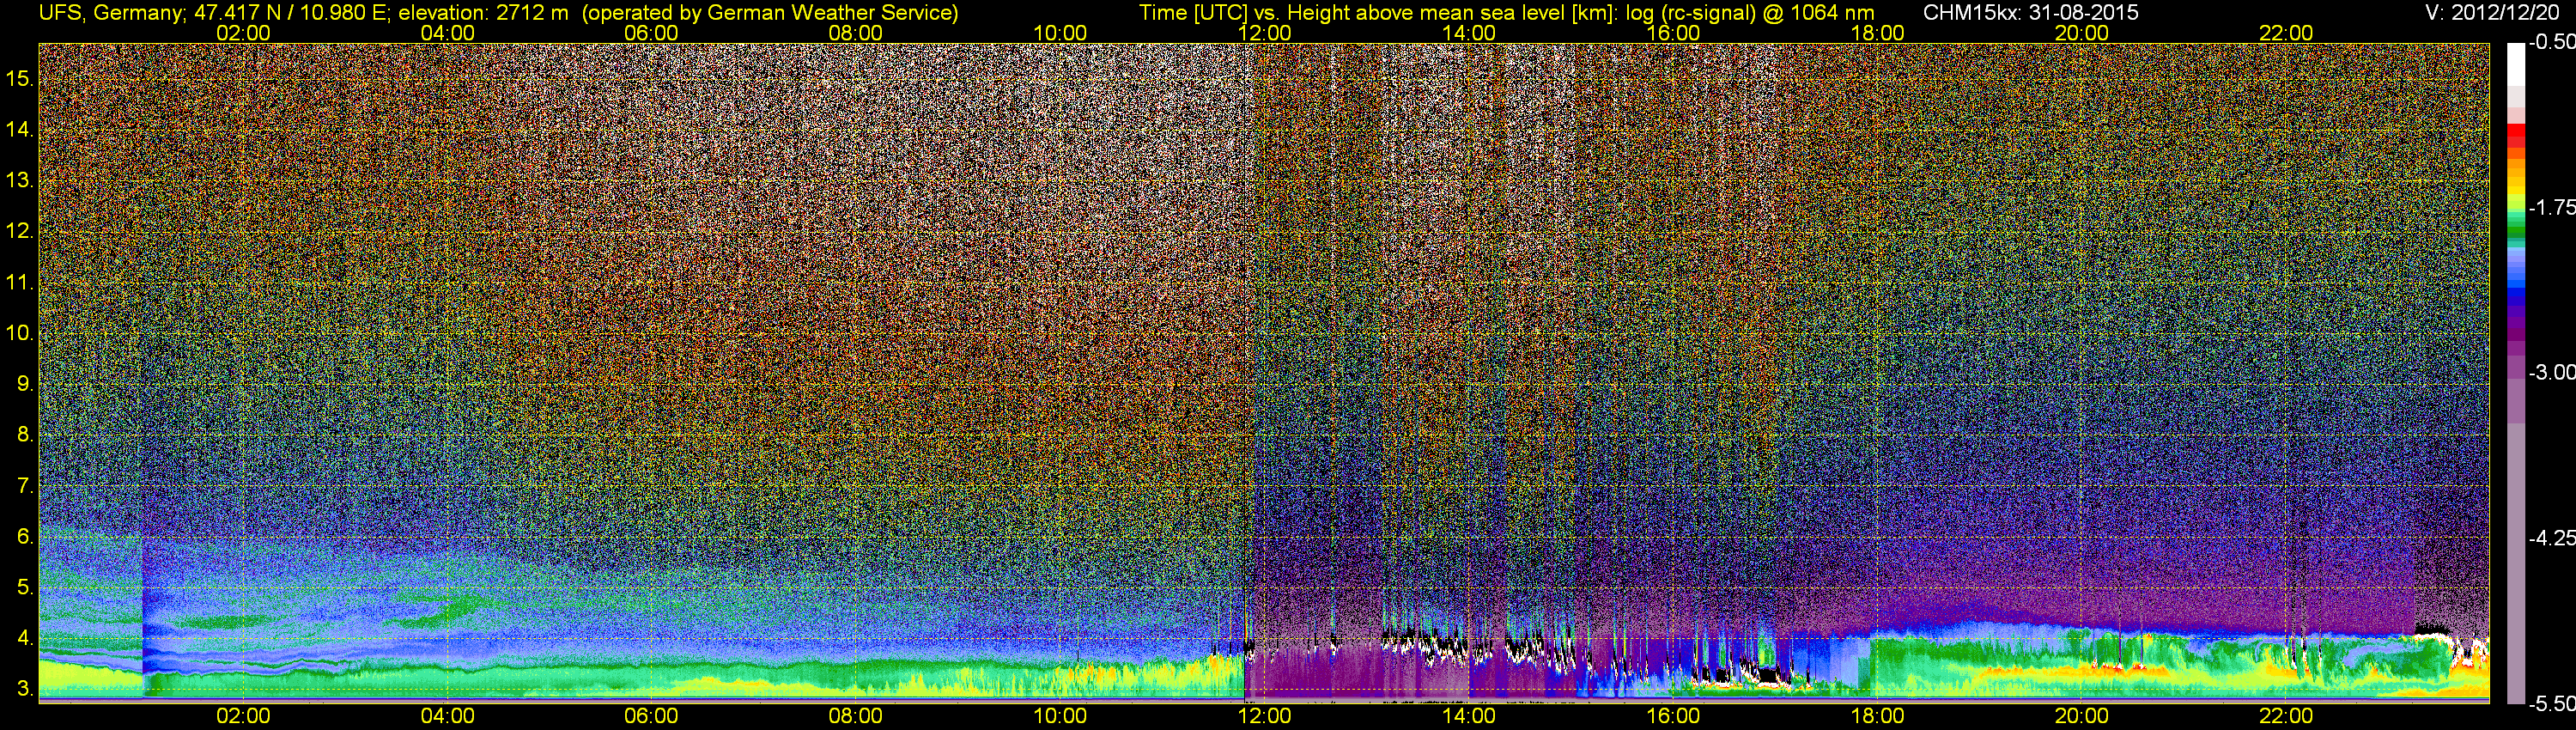The image size is (2576, 730).
Task: Click the 14 km height axis label
Action: 19,130
